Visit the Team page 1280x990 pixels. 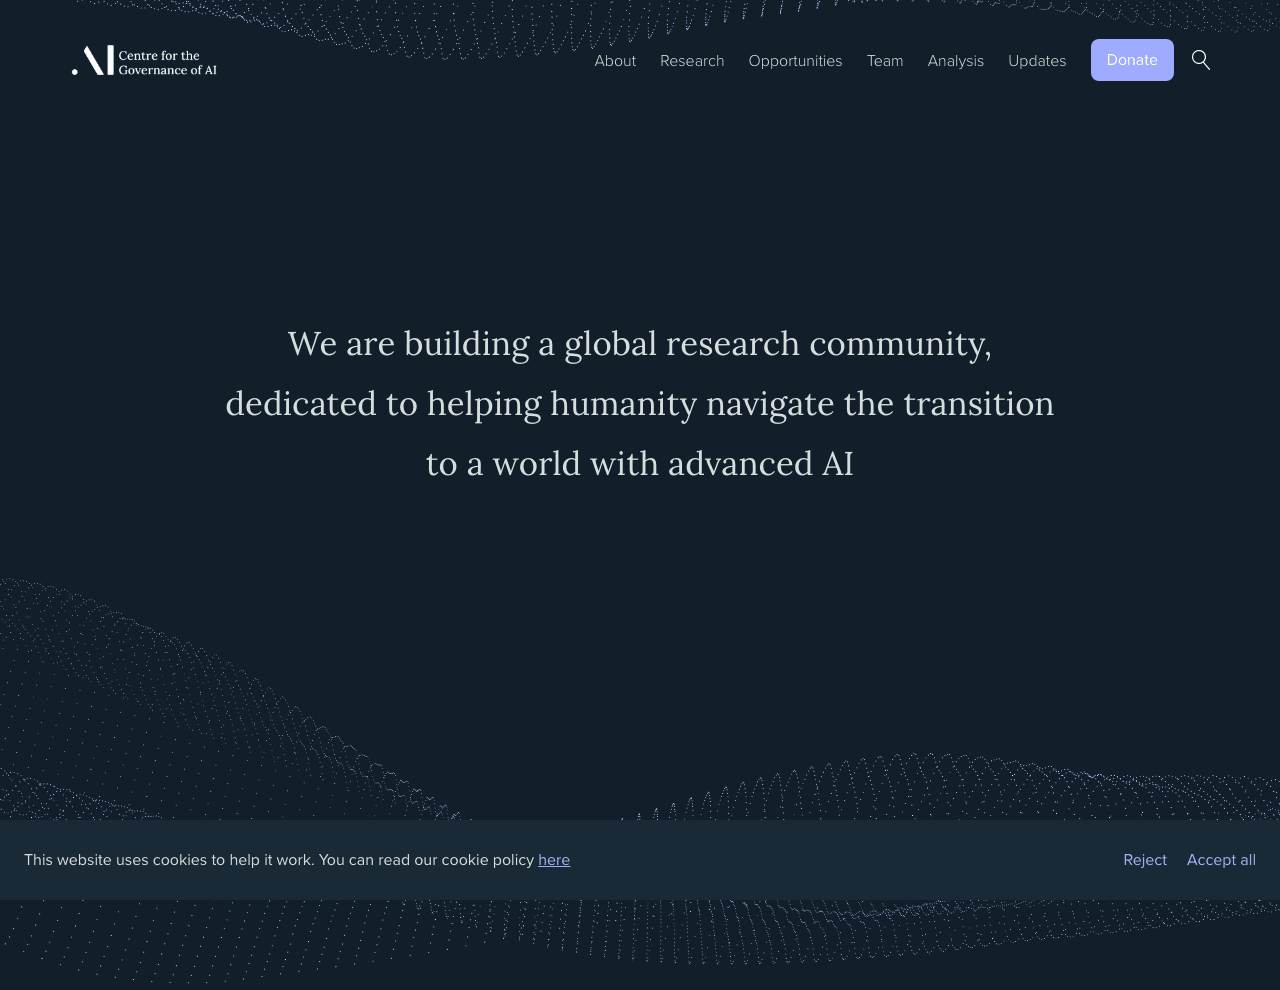pos(885,61)
